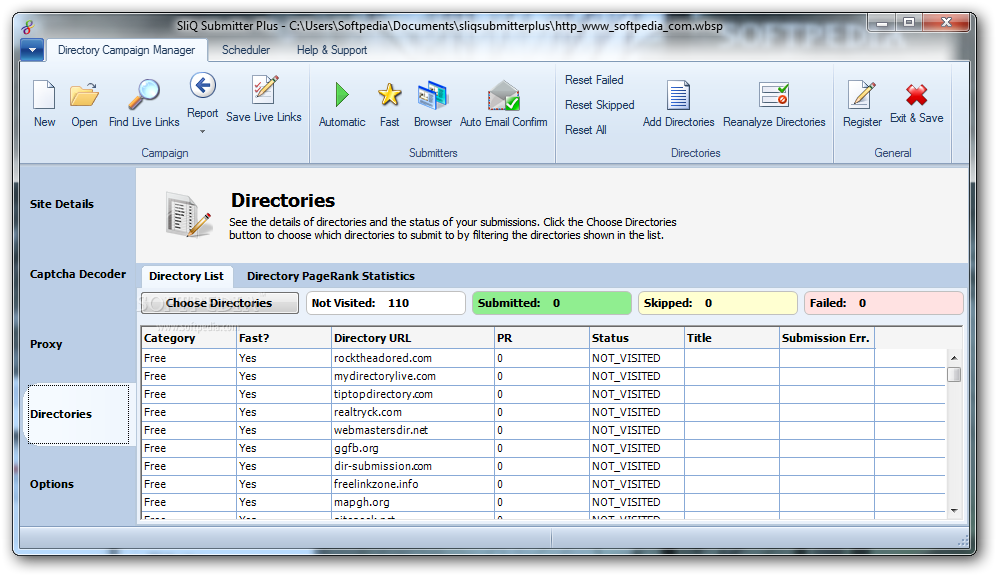997x576 pixels.
Task: Go to Site Details in sidebar
Action: [62, 204]
